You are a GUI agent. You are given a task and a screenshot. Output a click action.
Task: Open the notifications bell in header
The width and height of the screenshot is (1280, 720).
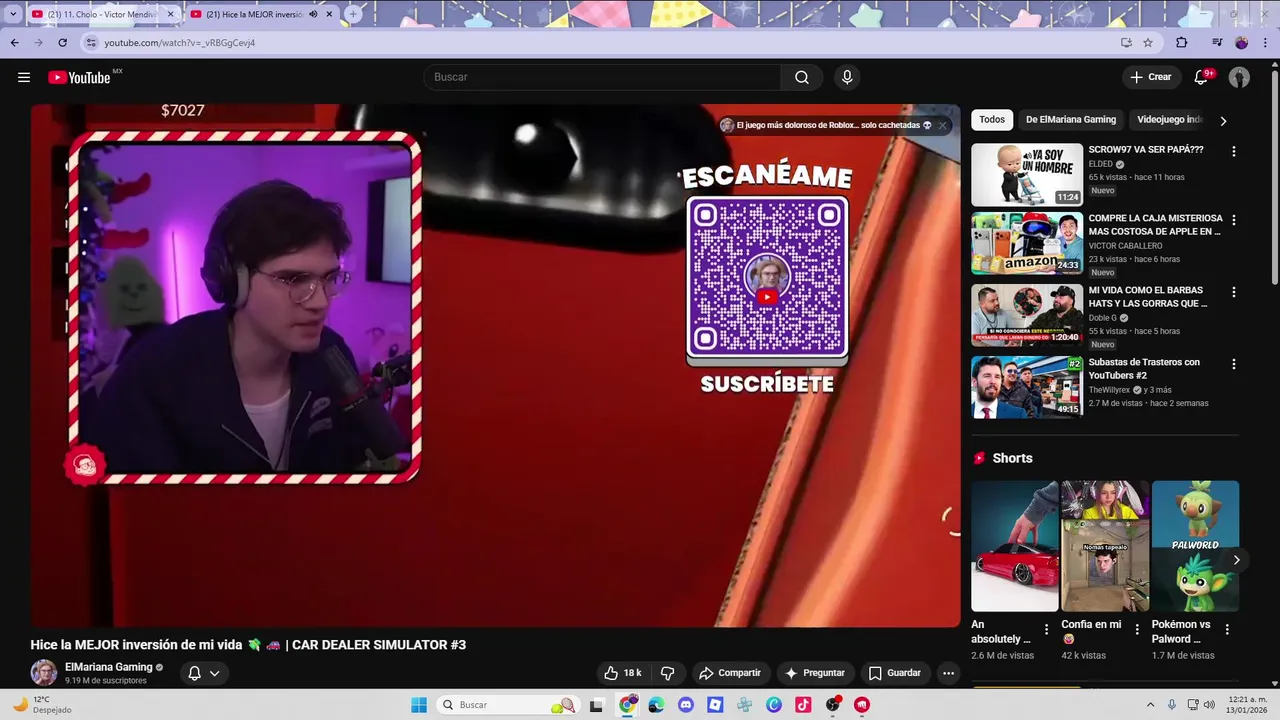[1202, 77]
